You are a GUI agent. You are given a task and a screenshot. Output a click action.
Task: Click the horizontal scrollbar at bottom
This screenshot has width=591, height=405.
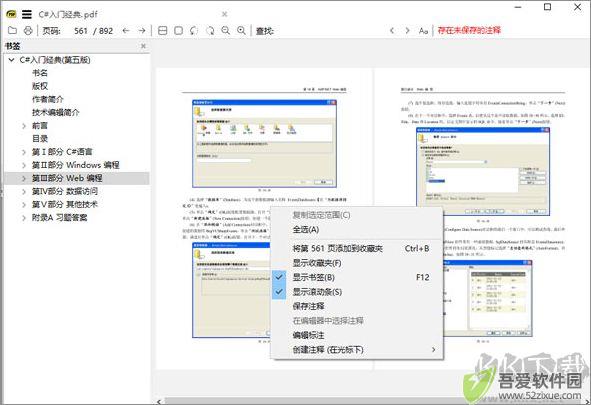tap(373, 401)
